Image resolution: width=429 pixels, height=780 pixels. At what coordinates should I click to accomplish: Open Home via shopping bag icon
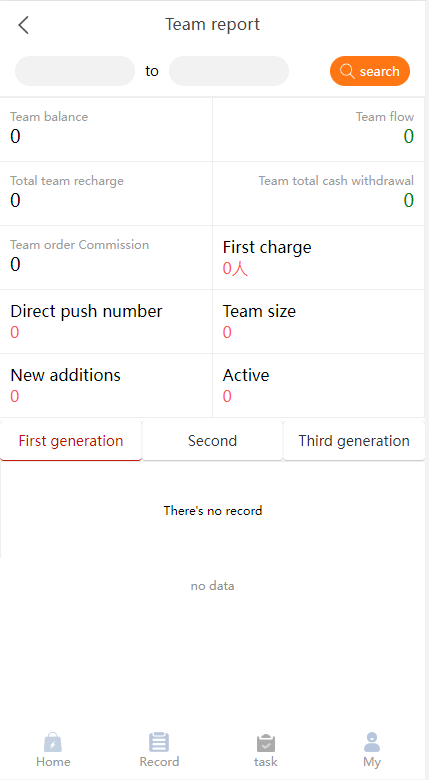[53, 743]
